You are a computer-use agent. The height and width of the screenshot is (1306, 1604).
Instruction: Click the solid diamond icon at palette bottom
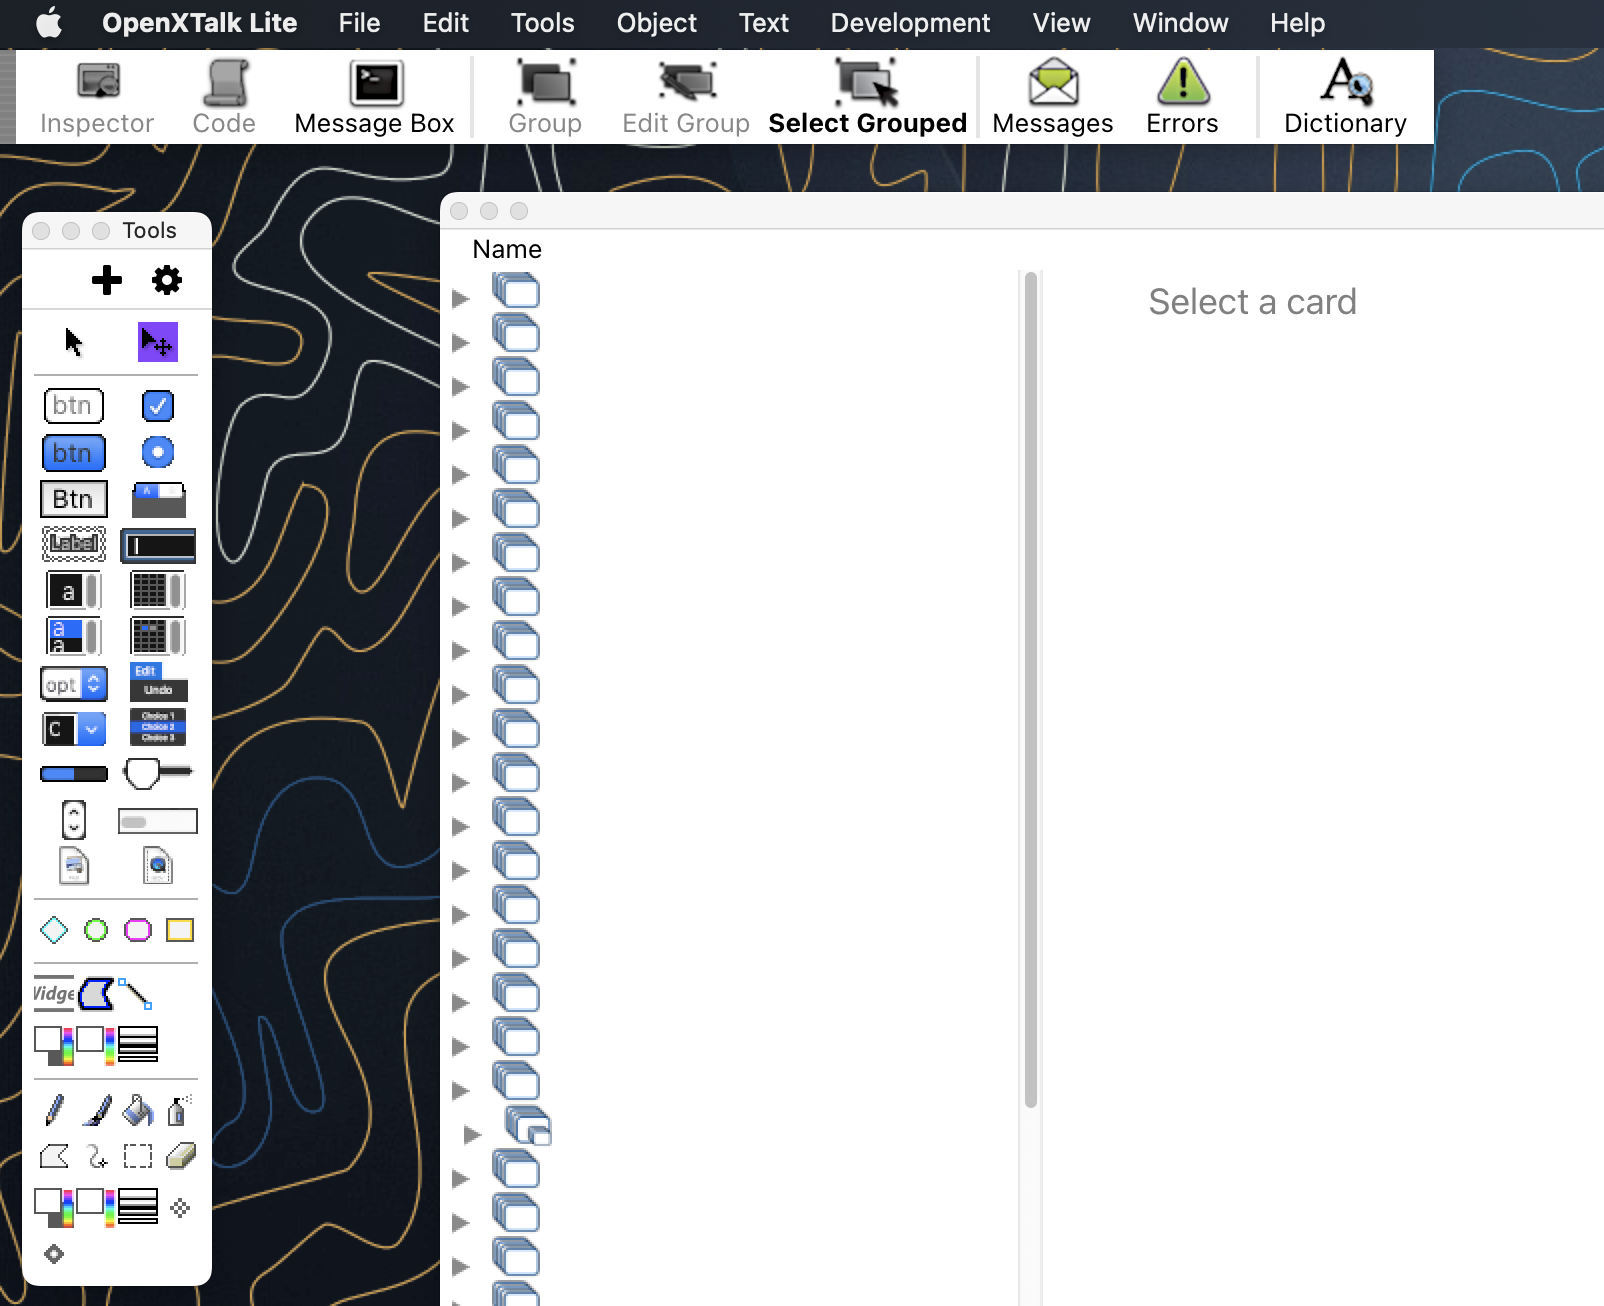click(x=54, y=1254)
